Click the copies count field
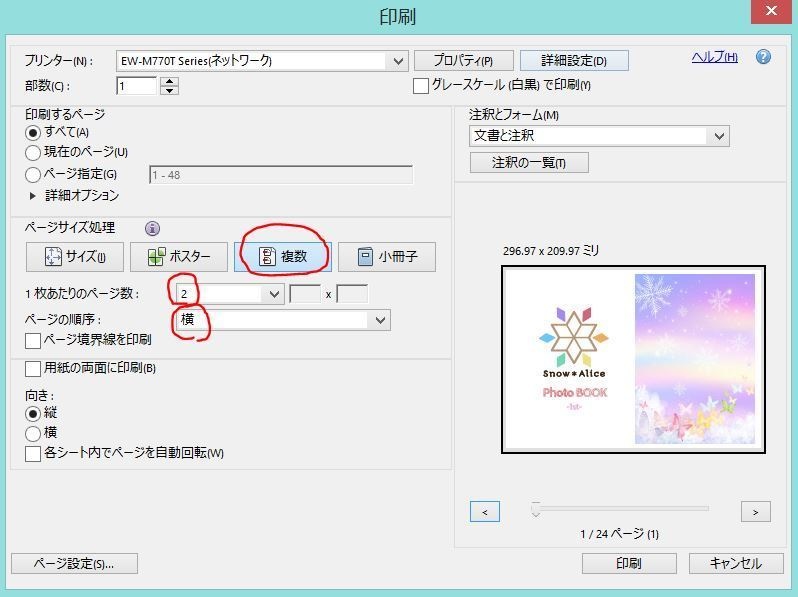Viewport: 798px width, 597px height. [x=136, y=86]
